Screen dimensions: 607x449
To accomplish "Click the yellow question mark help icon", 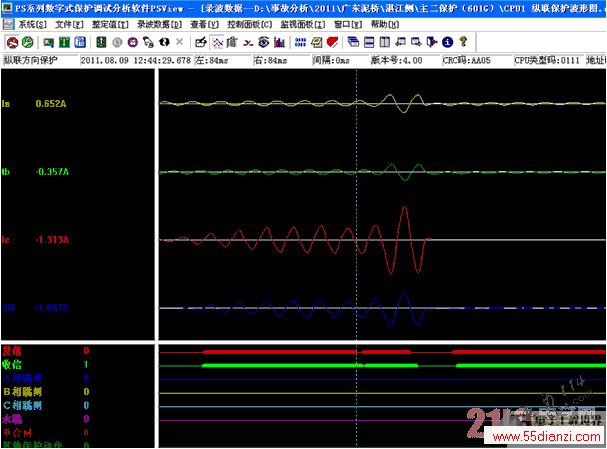I will click(x=463, y=41).
